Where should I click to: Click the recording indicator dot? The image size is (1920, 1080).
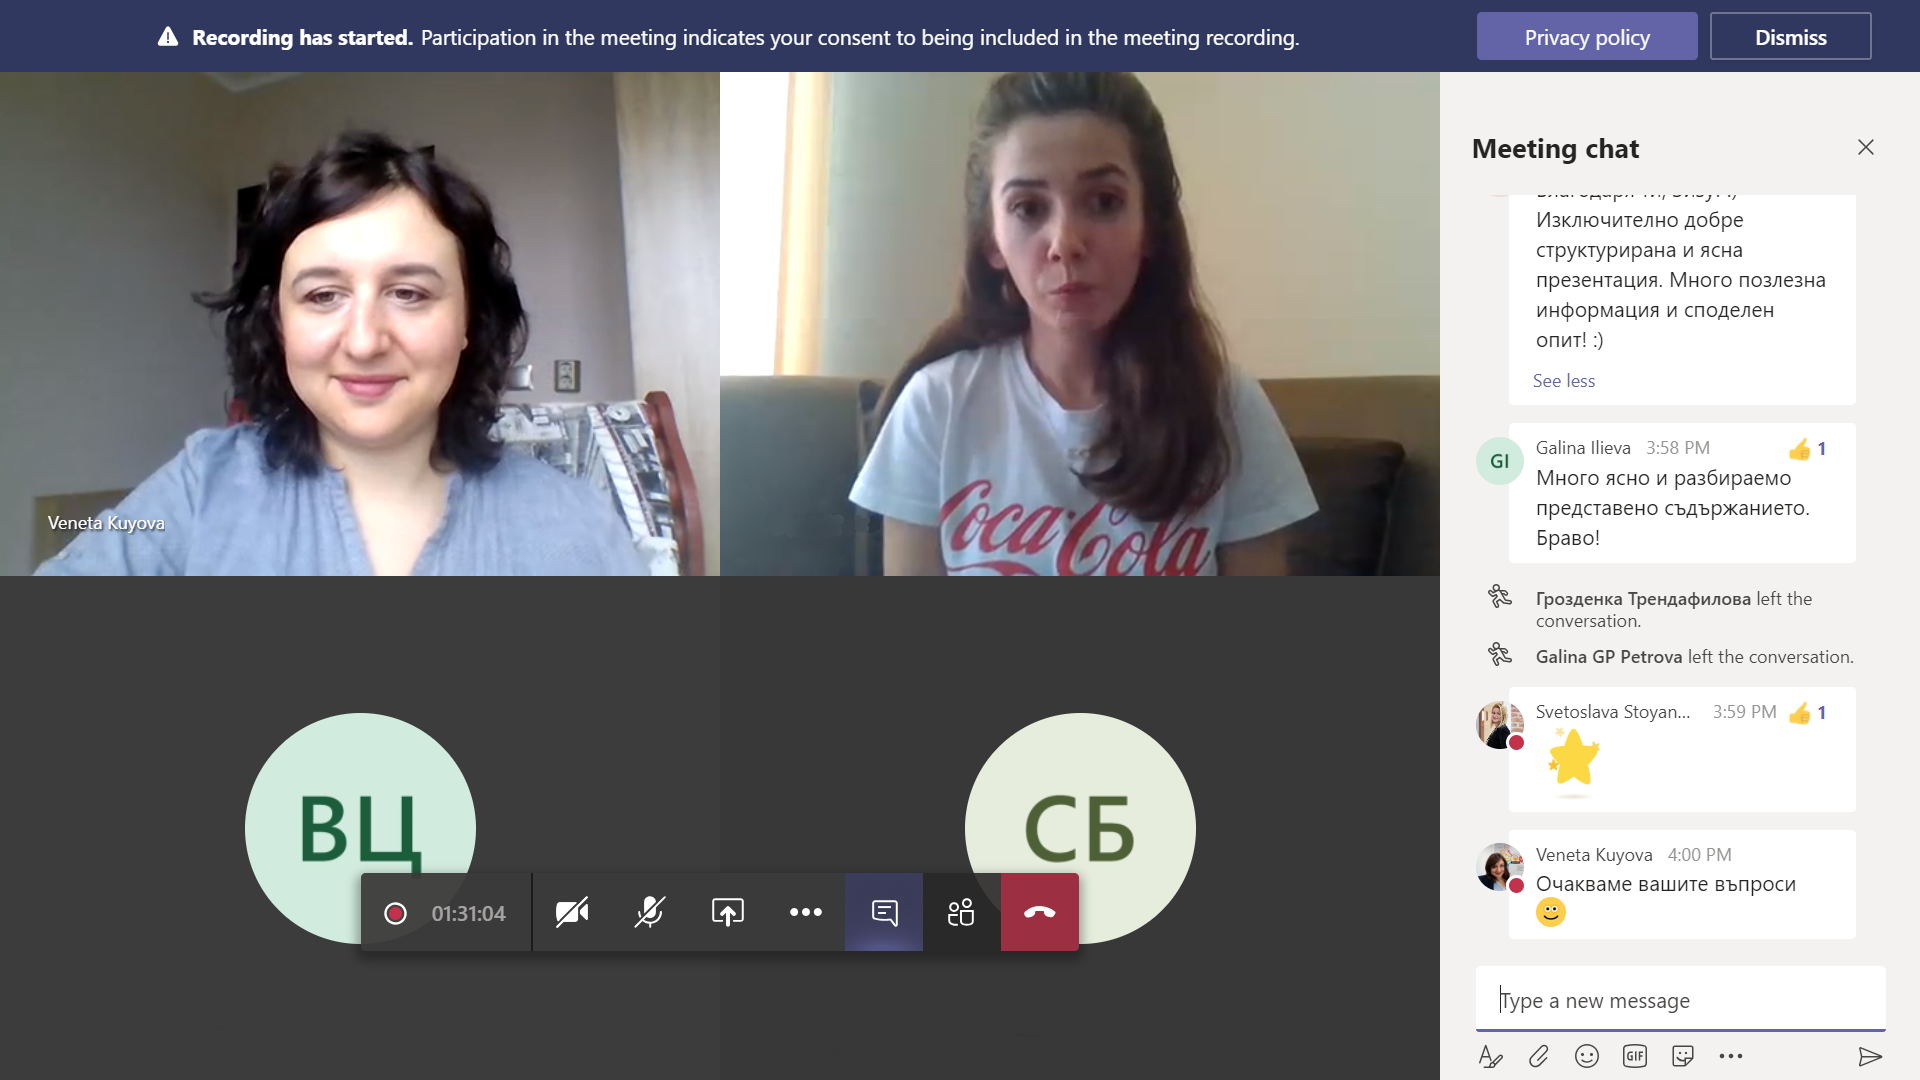tap(395, 913)
